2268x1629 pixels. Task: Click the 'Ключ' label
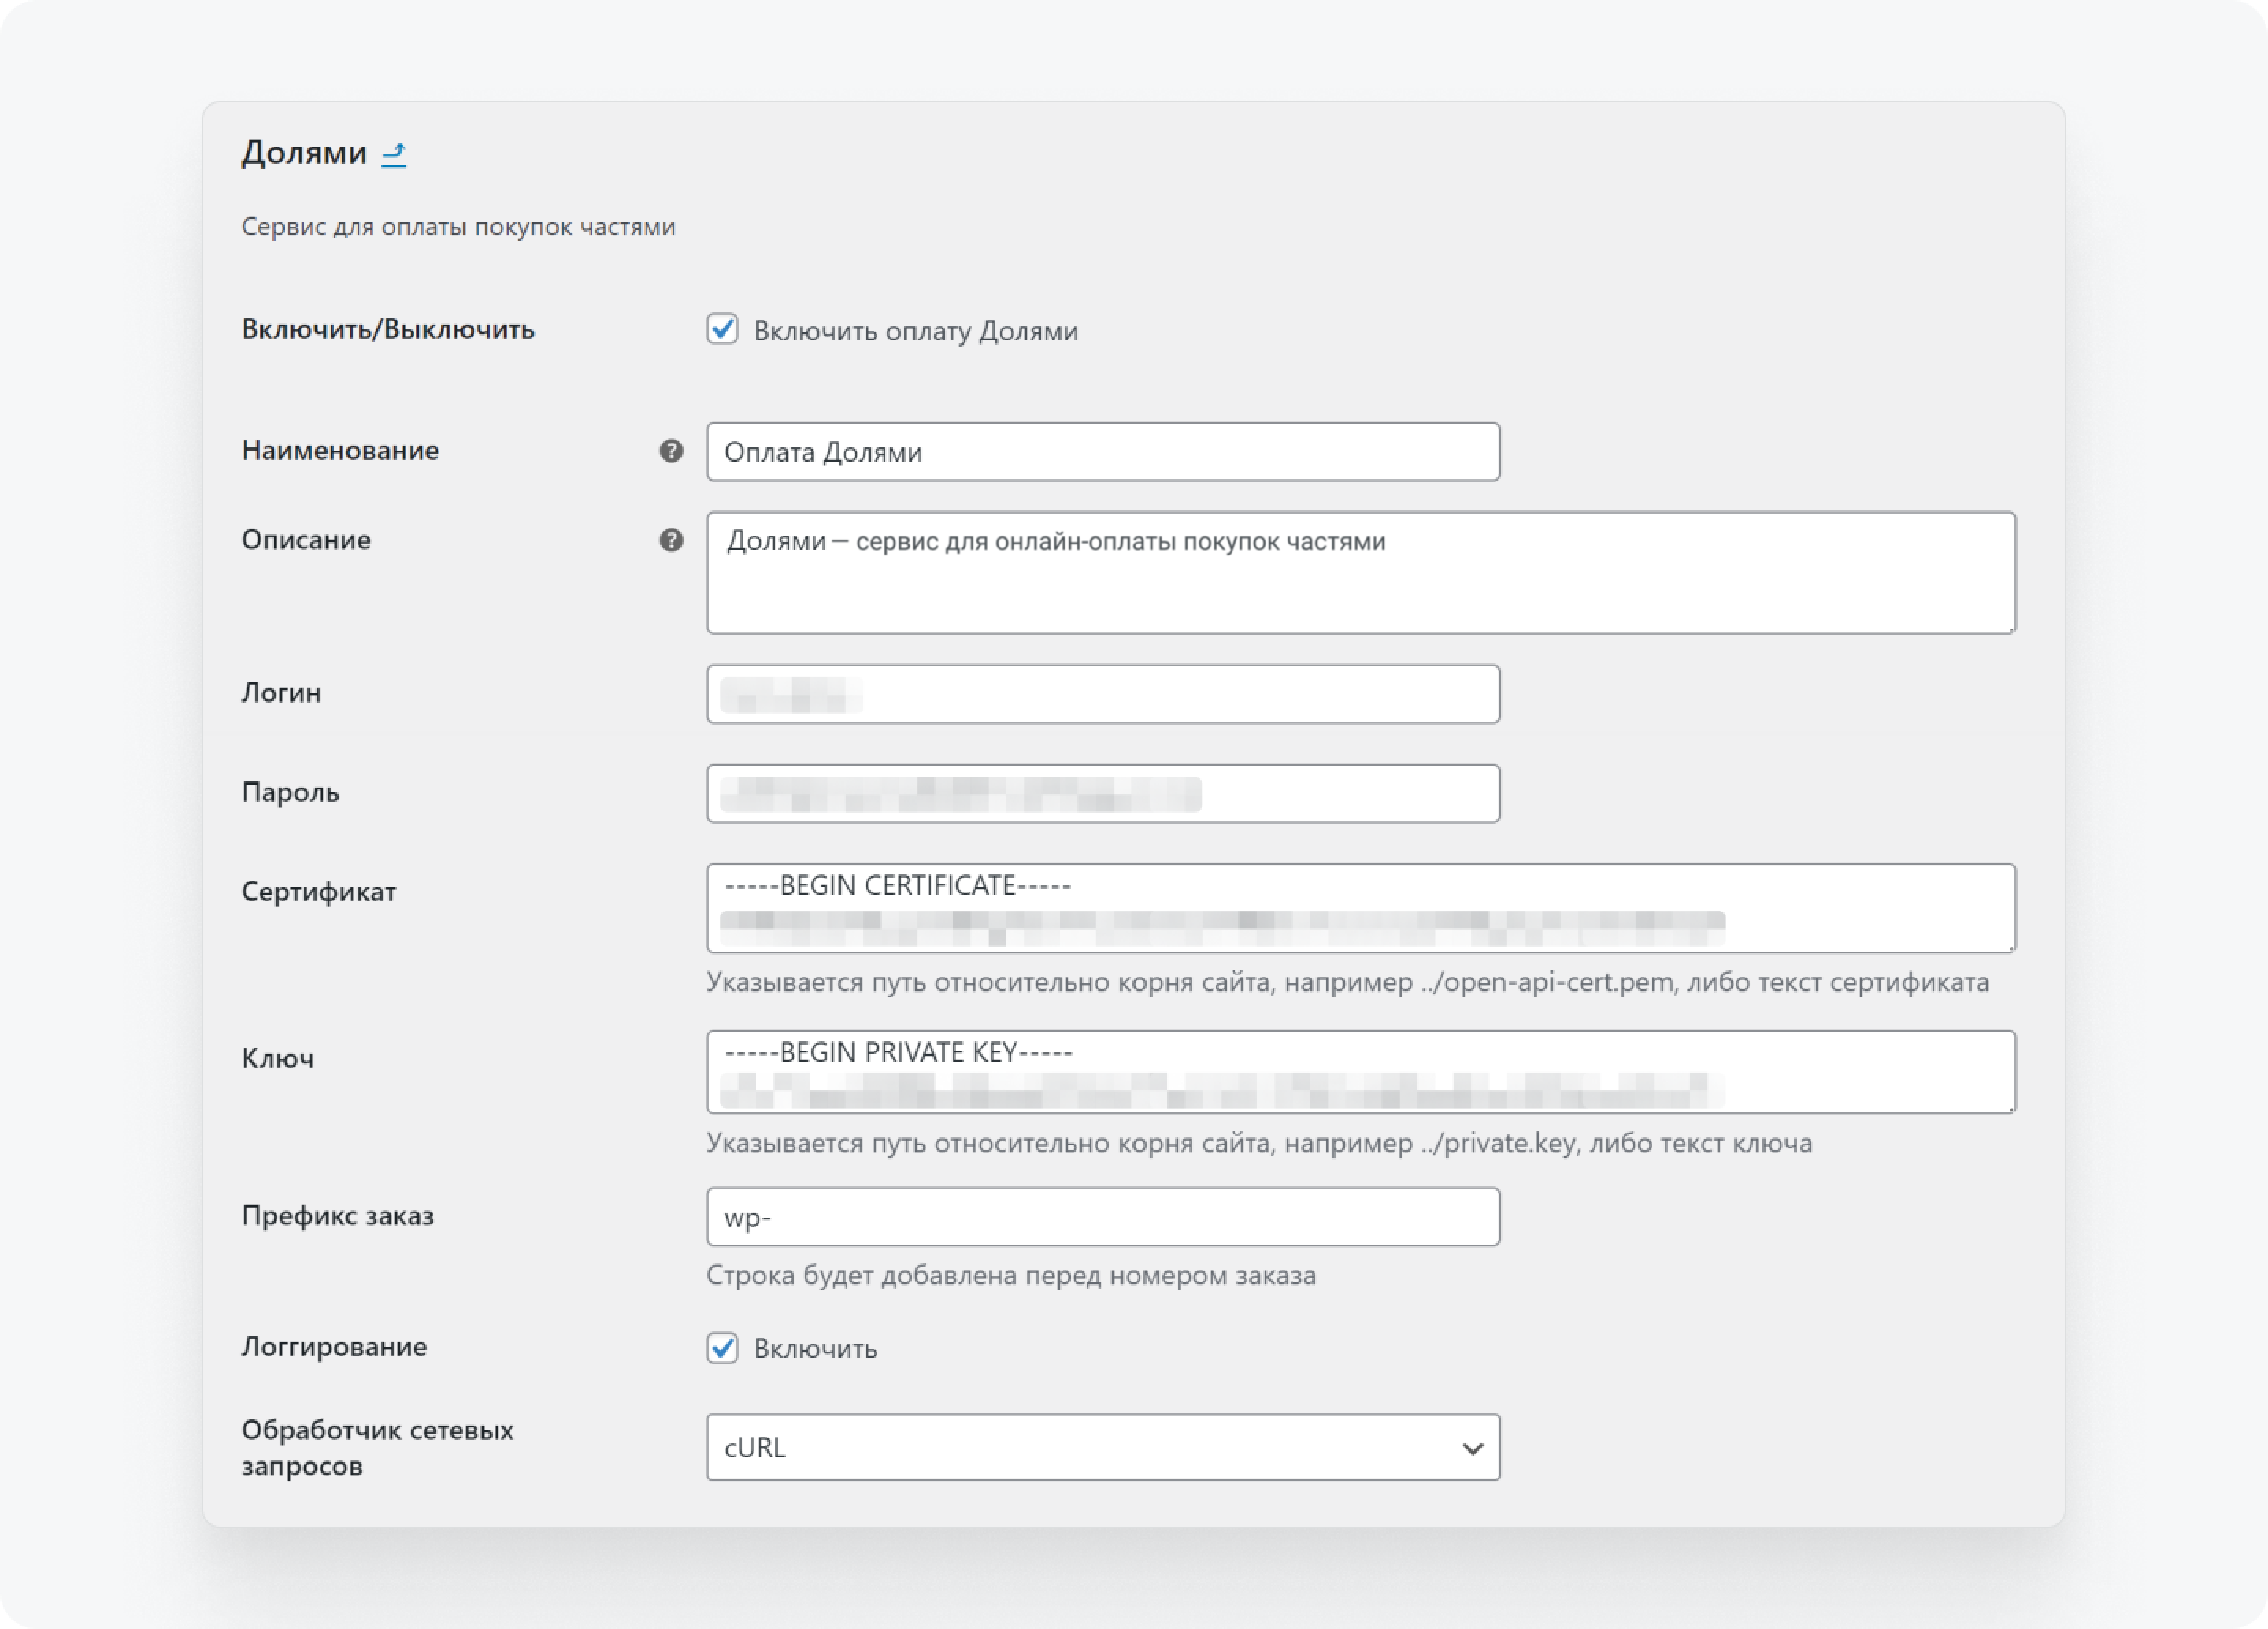click(278, 1059)
